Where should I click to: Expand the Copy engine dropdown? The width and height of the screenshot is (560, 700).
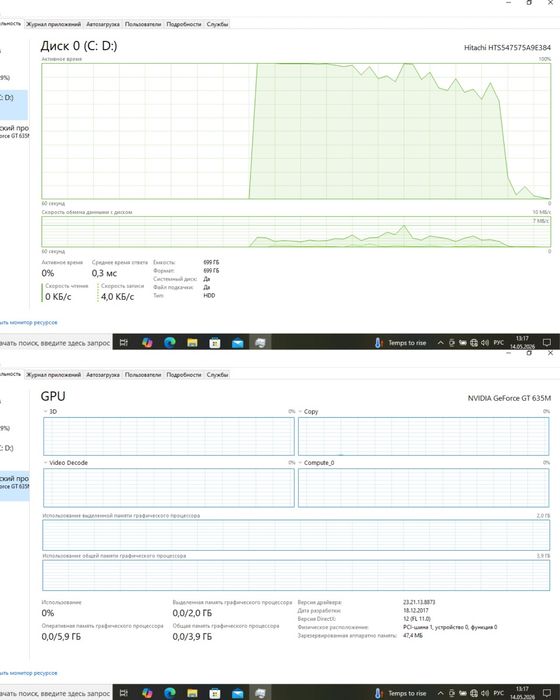click(x=301, y=412)
